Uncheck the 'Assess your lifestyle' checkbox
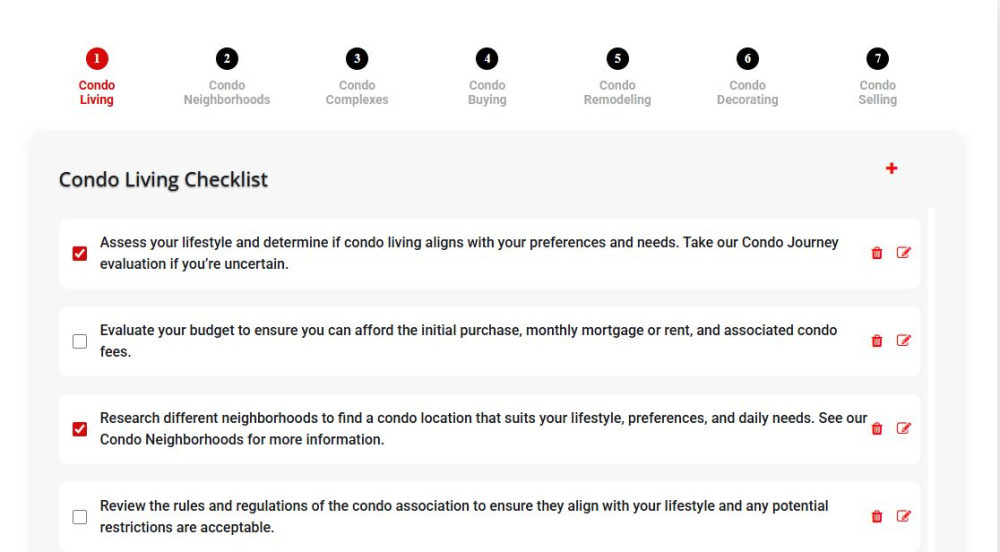 [80, 254]
